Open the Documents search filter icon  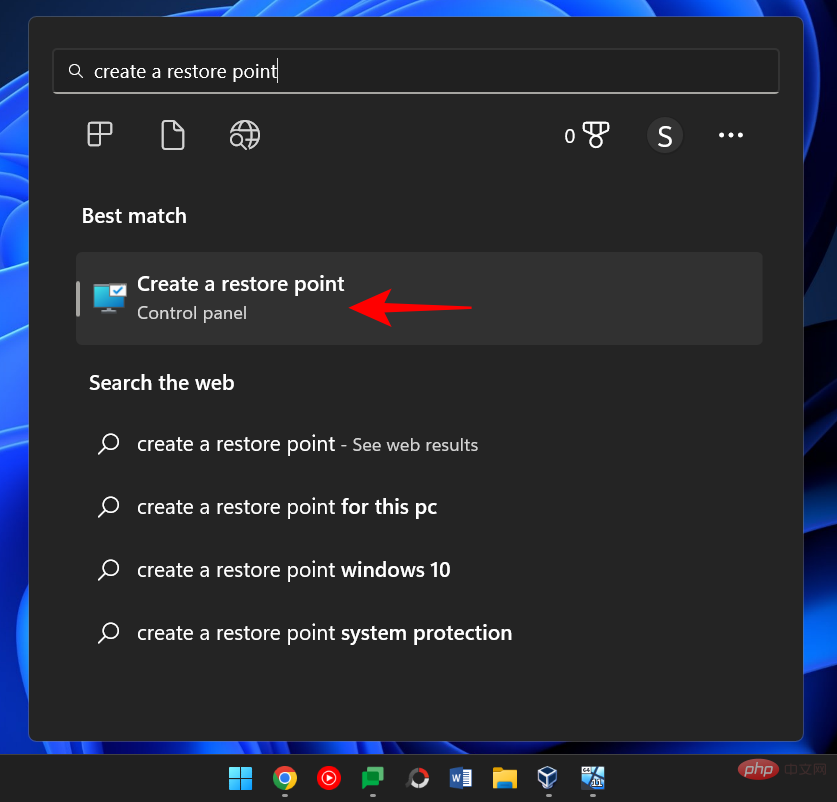click(172, 135)
